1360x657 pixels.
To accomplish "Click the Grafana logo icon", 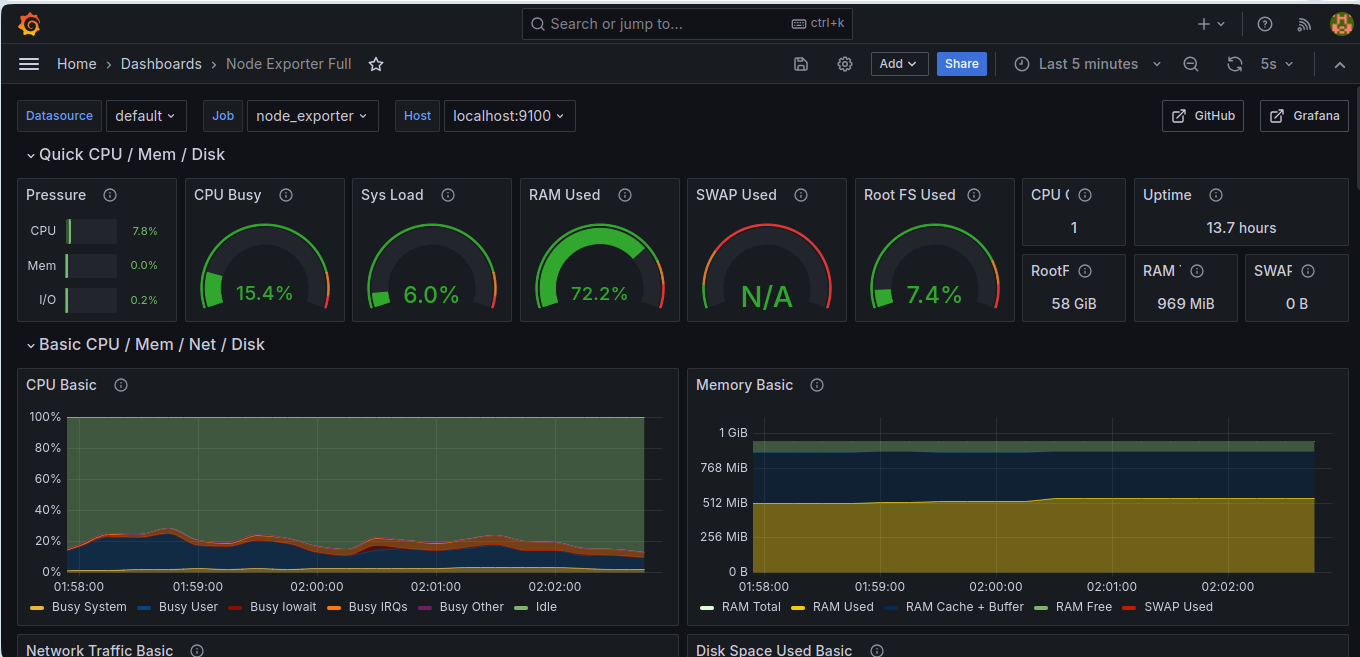I will [29, 24].
